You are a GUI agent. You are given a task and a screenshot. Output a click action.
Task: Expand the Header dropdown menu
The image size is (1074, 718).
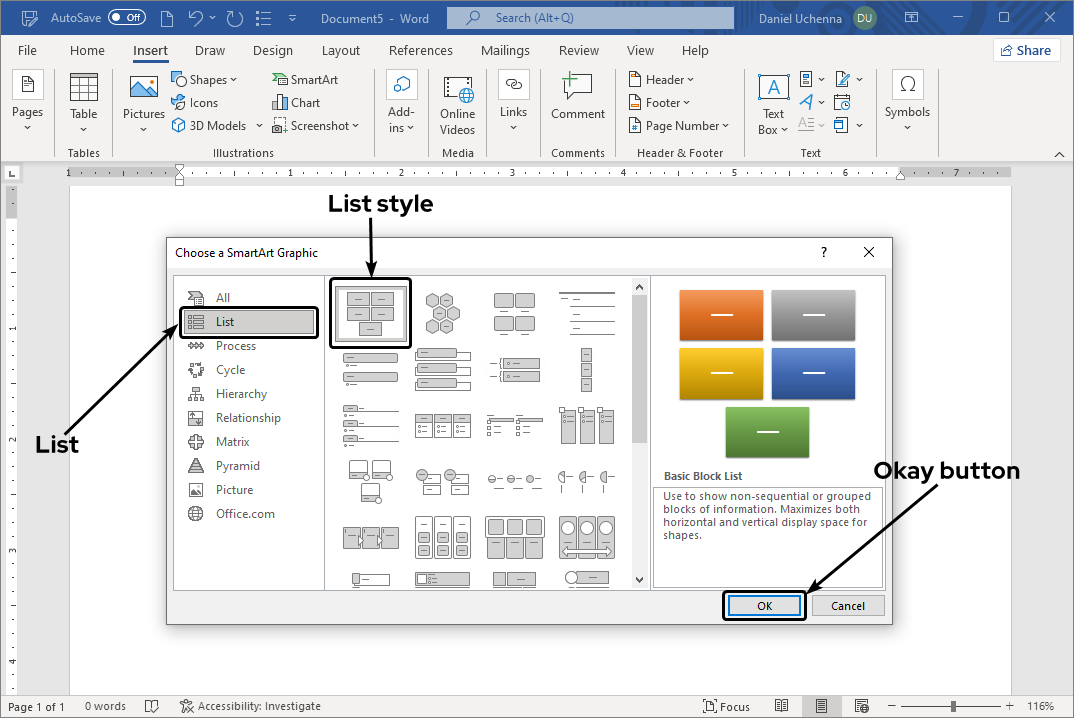[x=661, y=80]
